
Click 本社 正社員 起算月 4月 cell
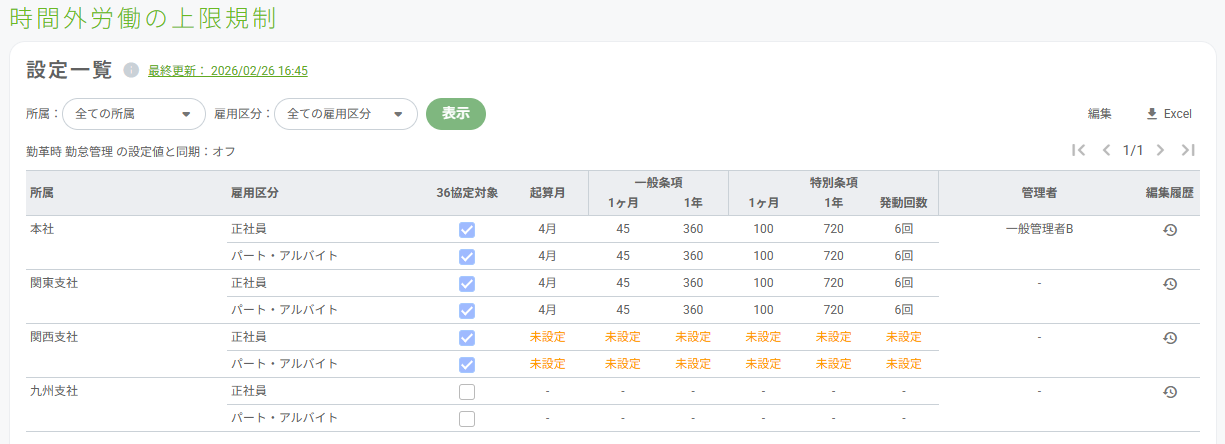coord(547,229)
